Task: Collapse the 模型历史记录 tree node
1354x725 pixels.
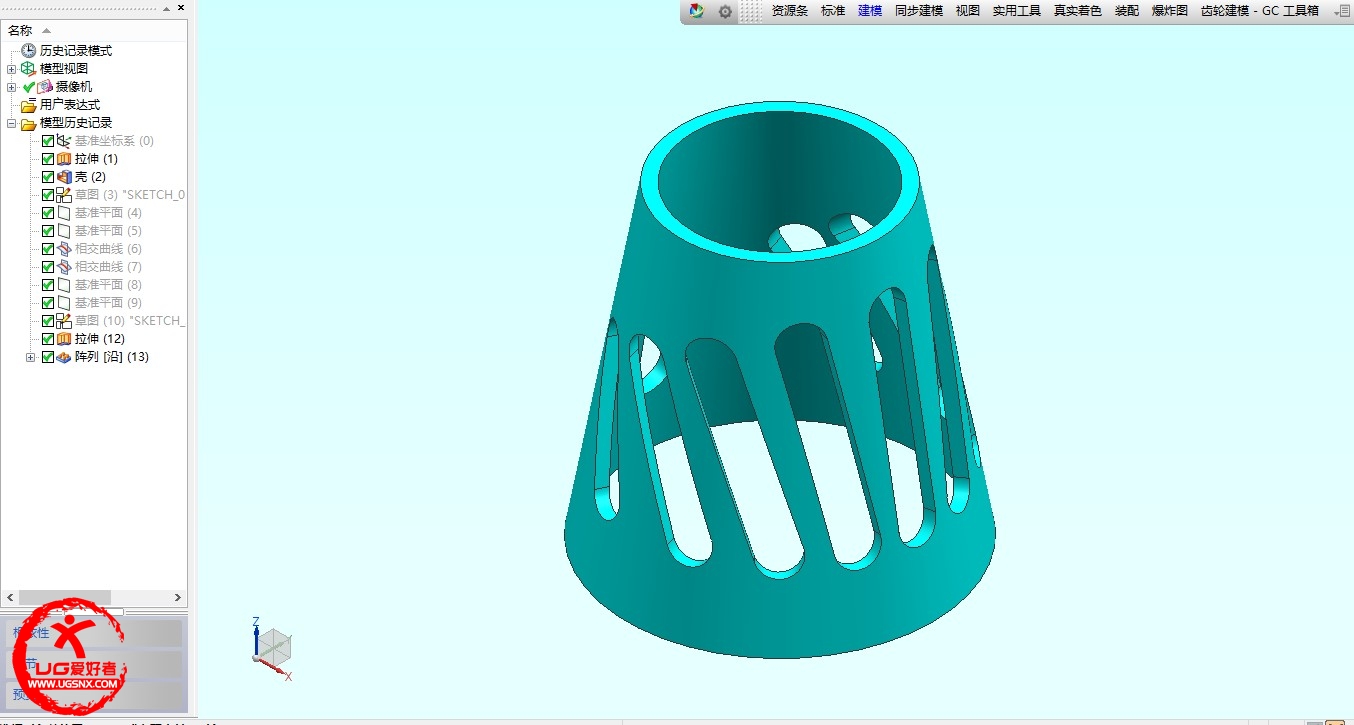Action: [11, 123]
